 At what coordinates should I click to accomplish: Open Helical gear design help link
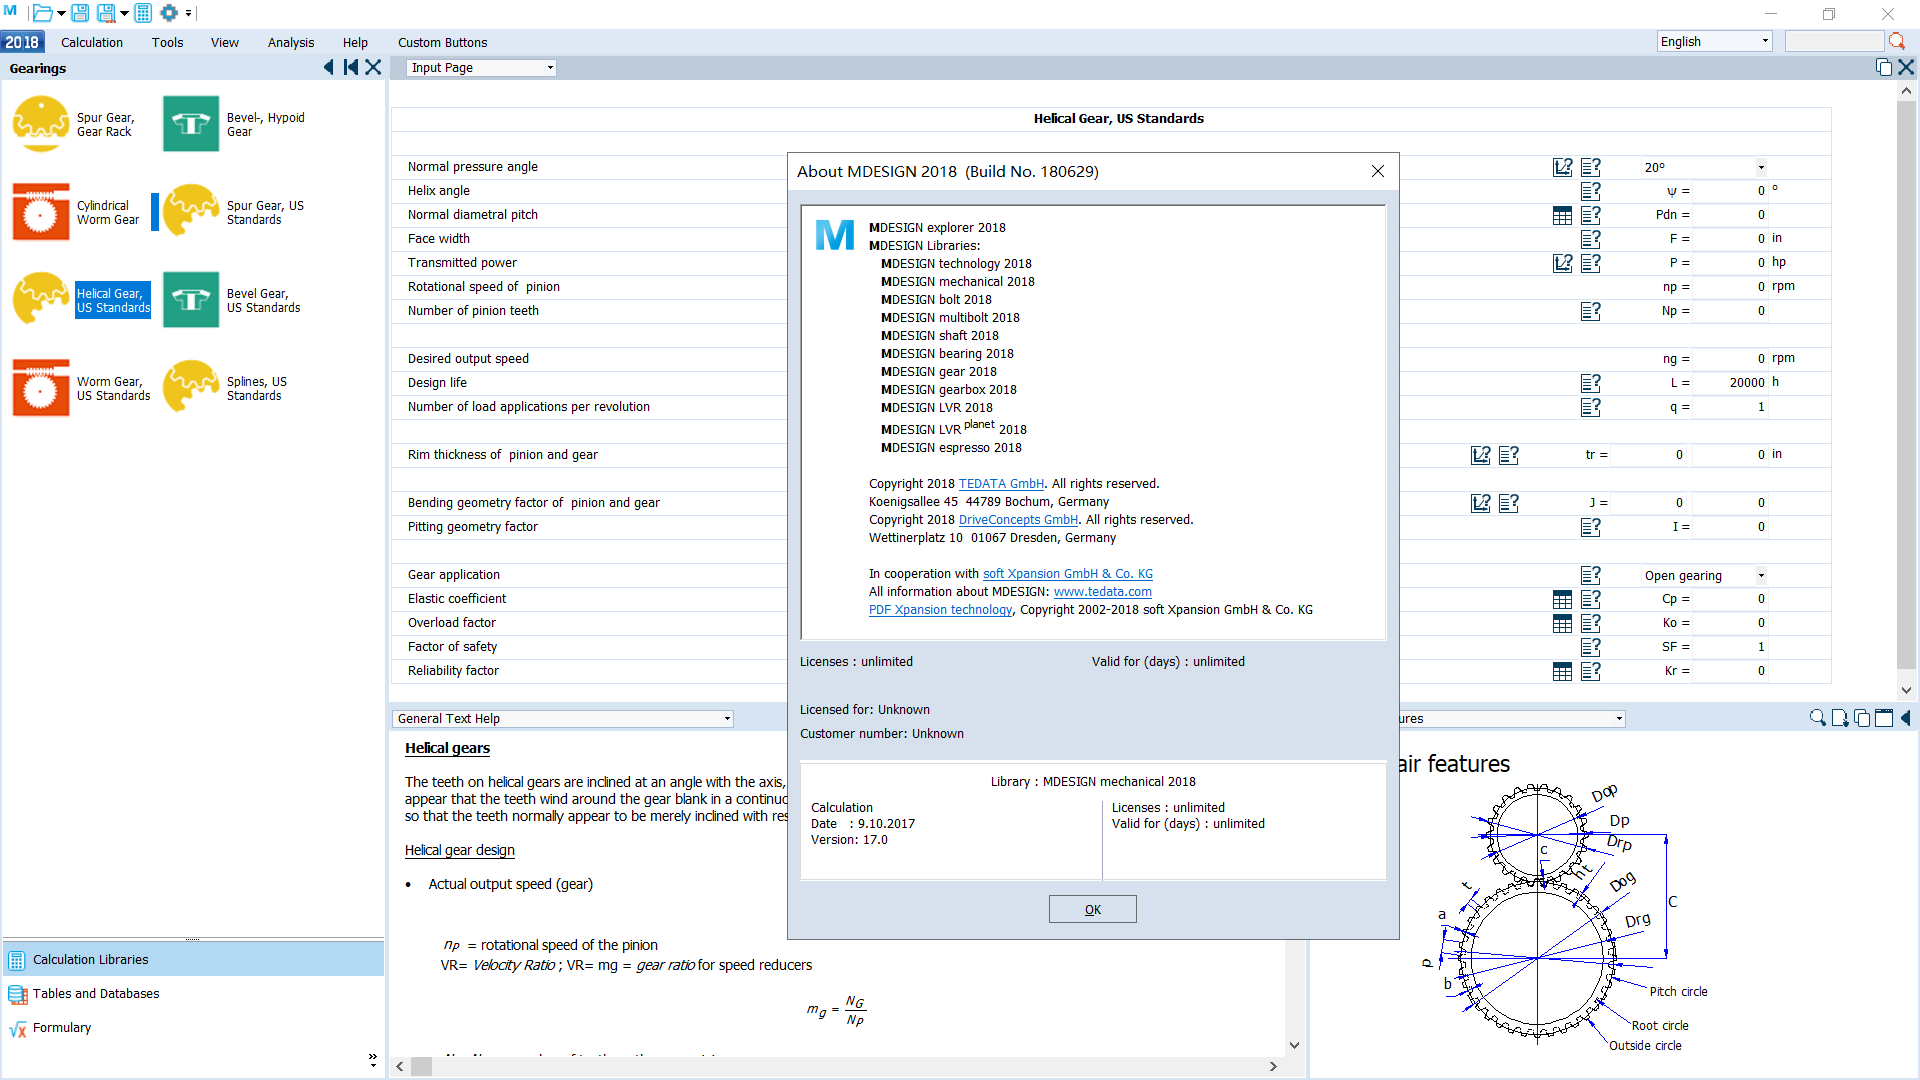(x=460, y=850)
